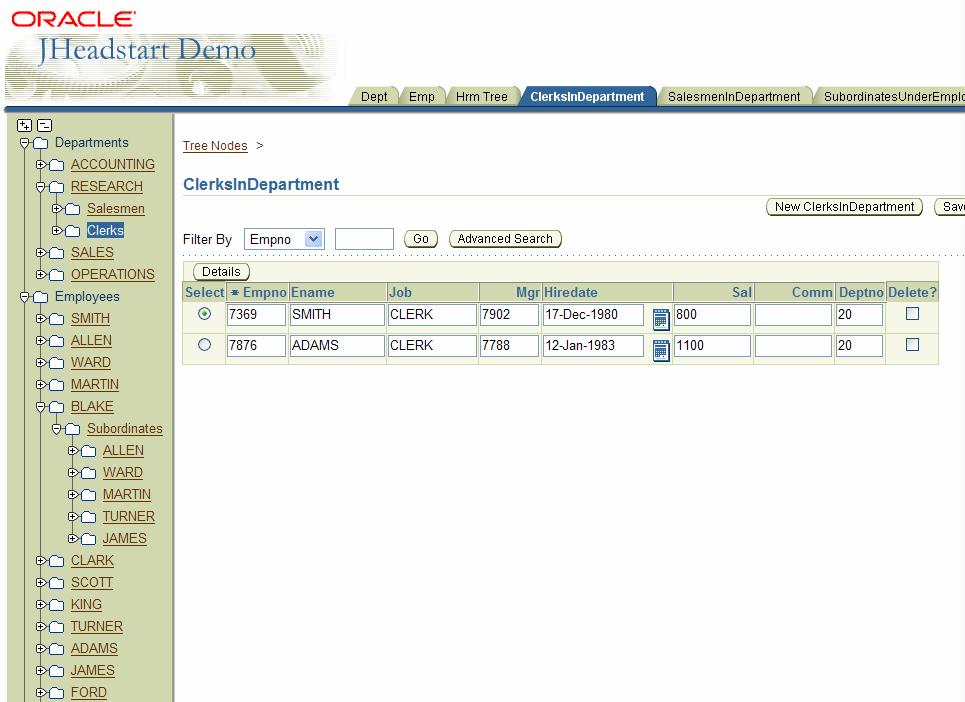
Task: Open the calendar picker for ADAMS's hiredate
Action: tap(660, 350)
